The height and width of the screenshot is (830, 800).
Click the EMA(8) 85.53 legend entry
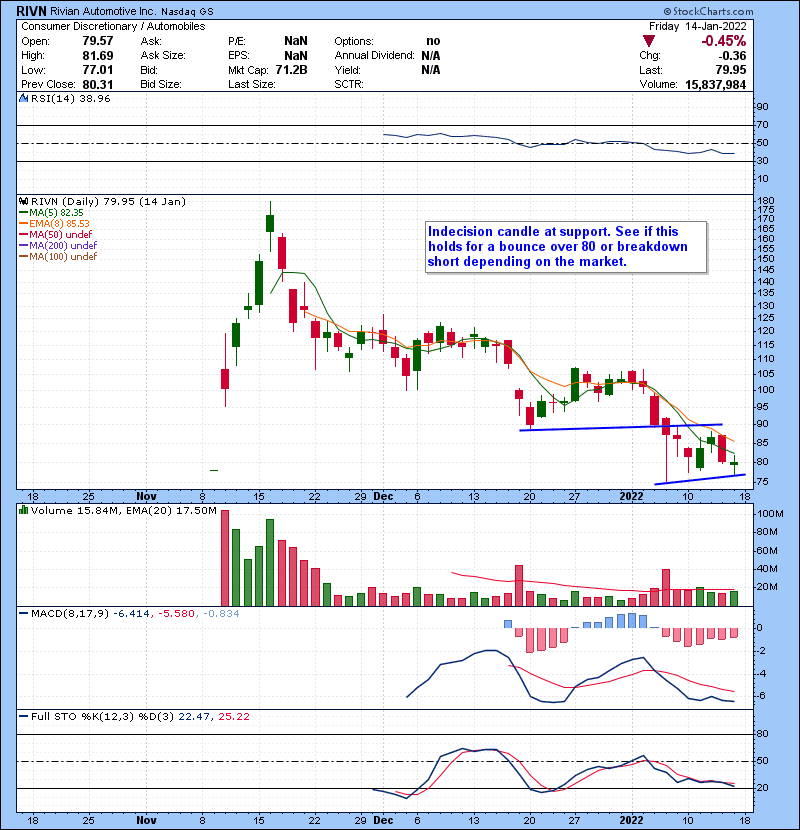click(59, 224)
